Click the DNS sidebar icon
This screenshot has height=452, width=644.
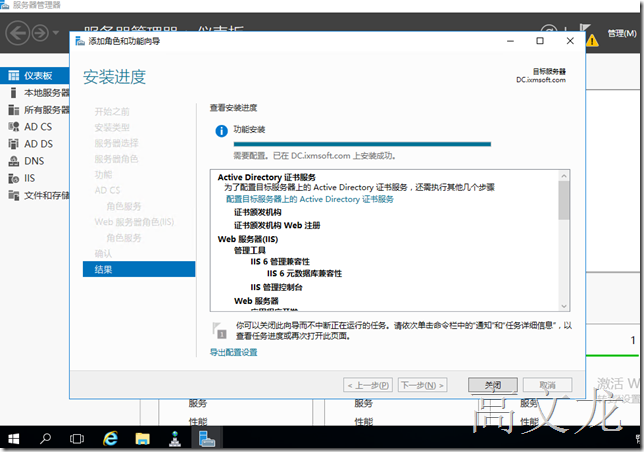coord(14,161)
